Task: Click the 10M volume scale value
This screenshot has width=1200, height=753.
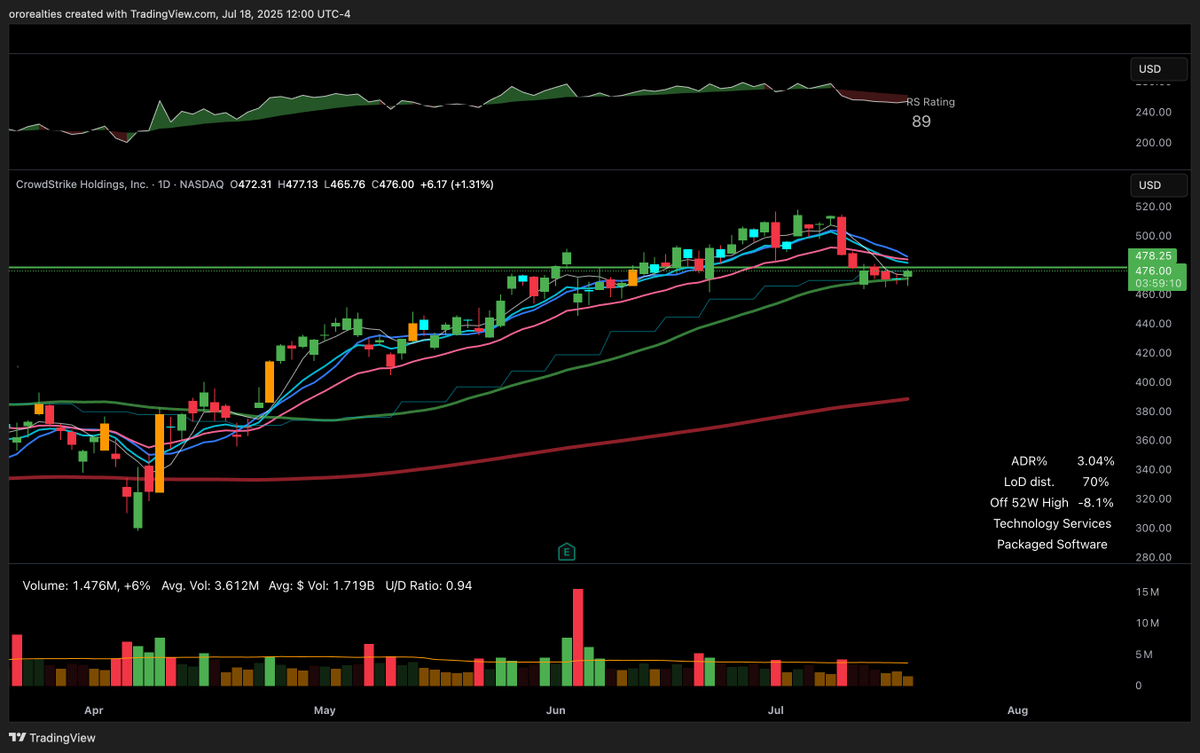Action: click(1147, 624)
